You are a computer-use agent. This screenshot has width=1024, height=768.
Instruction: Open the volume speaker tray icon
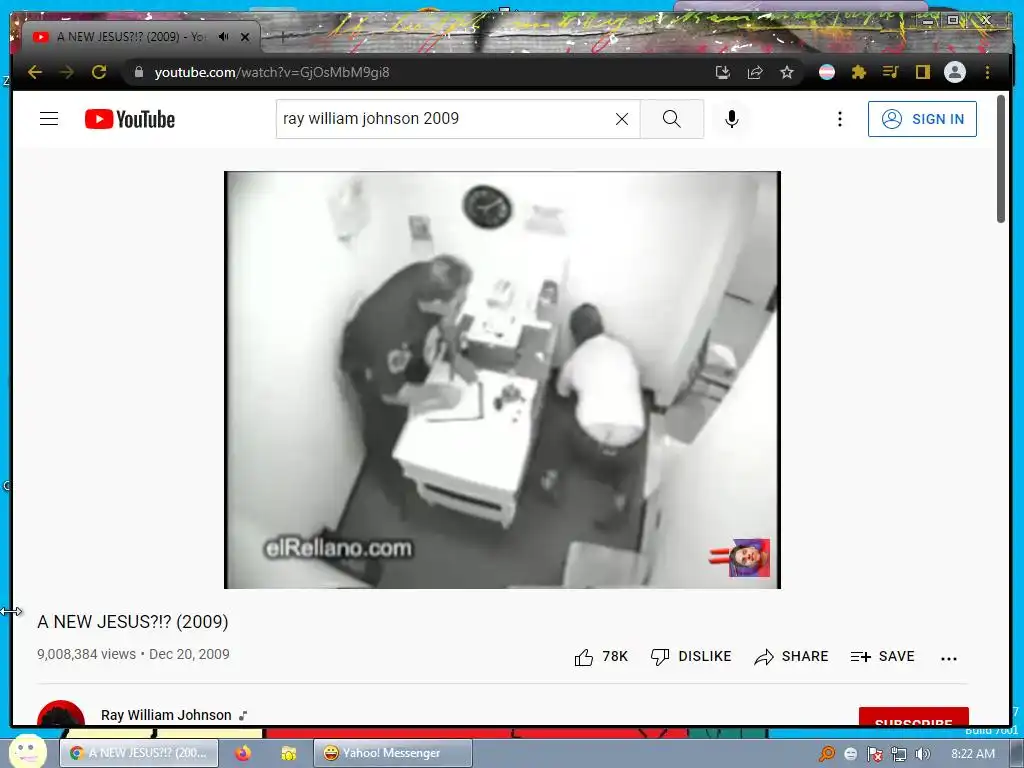click(x=923, y=754)
